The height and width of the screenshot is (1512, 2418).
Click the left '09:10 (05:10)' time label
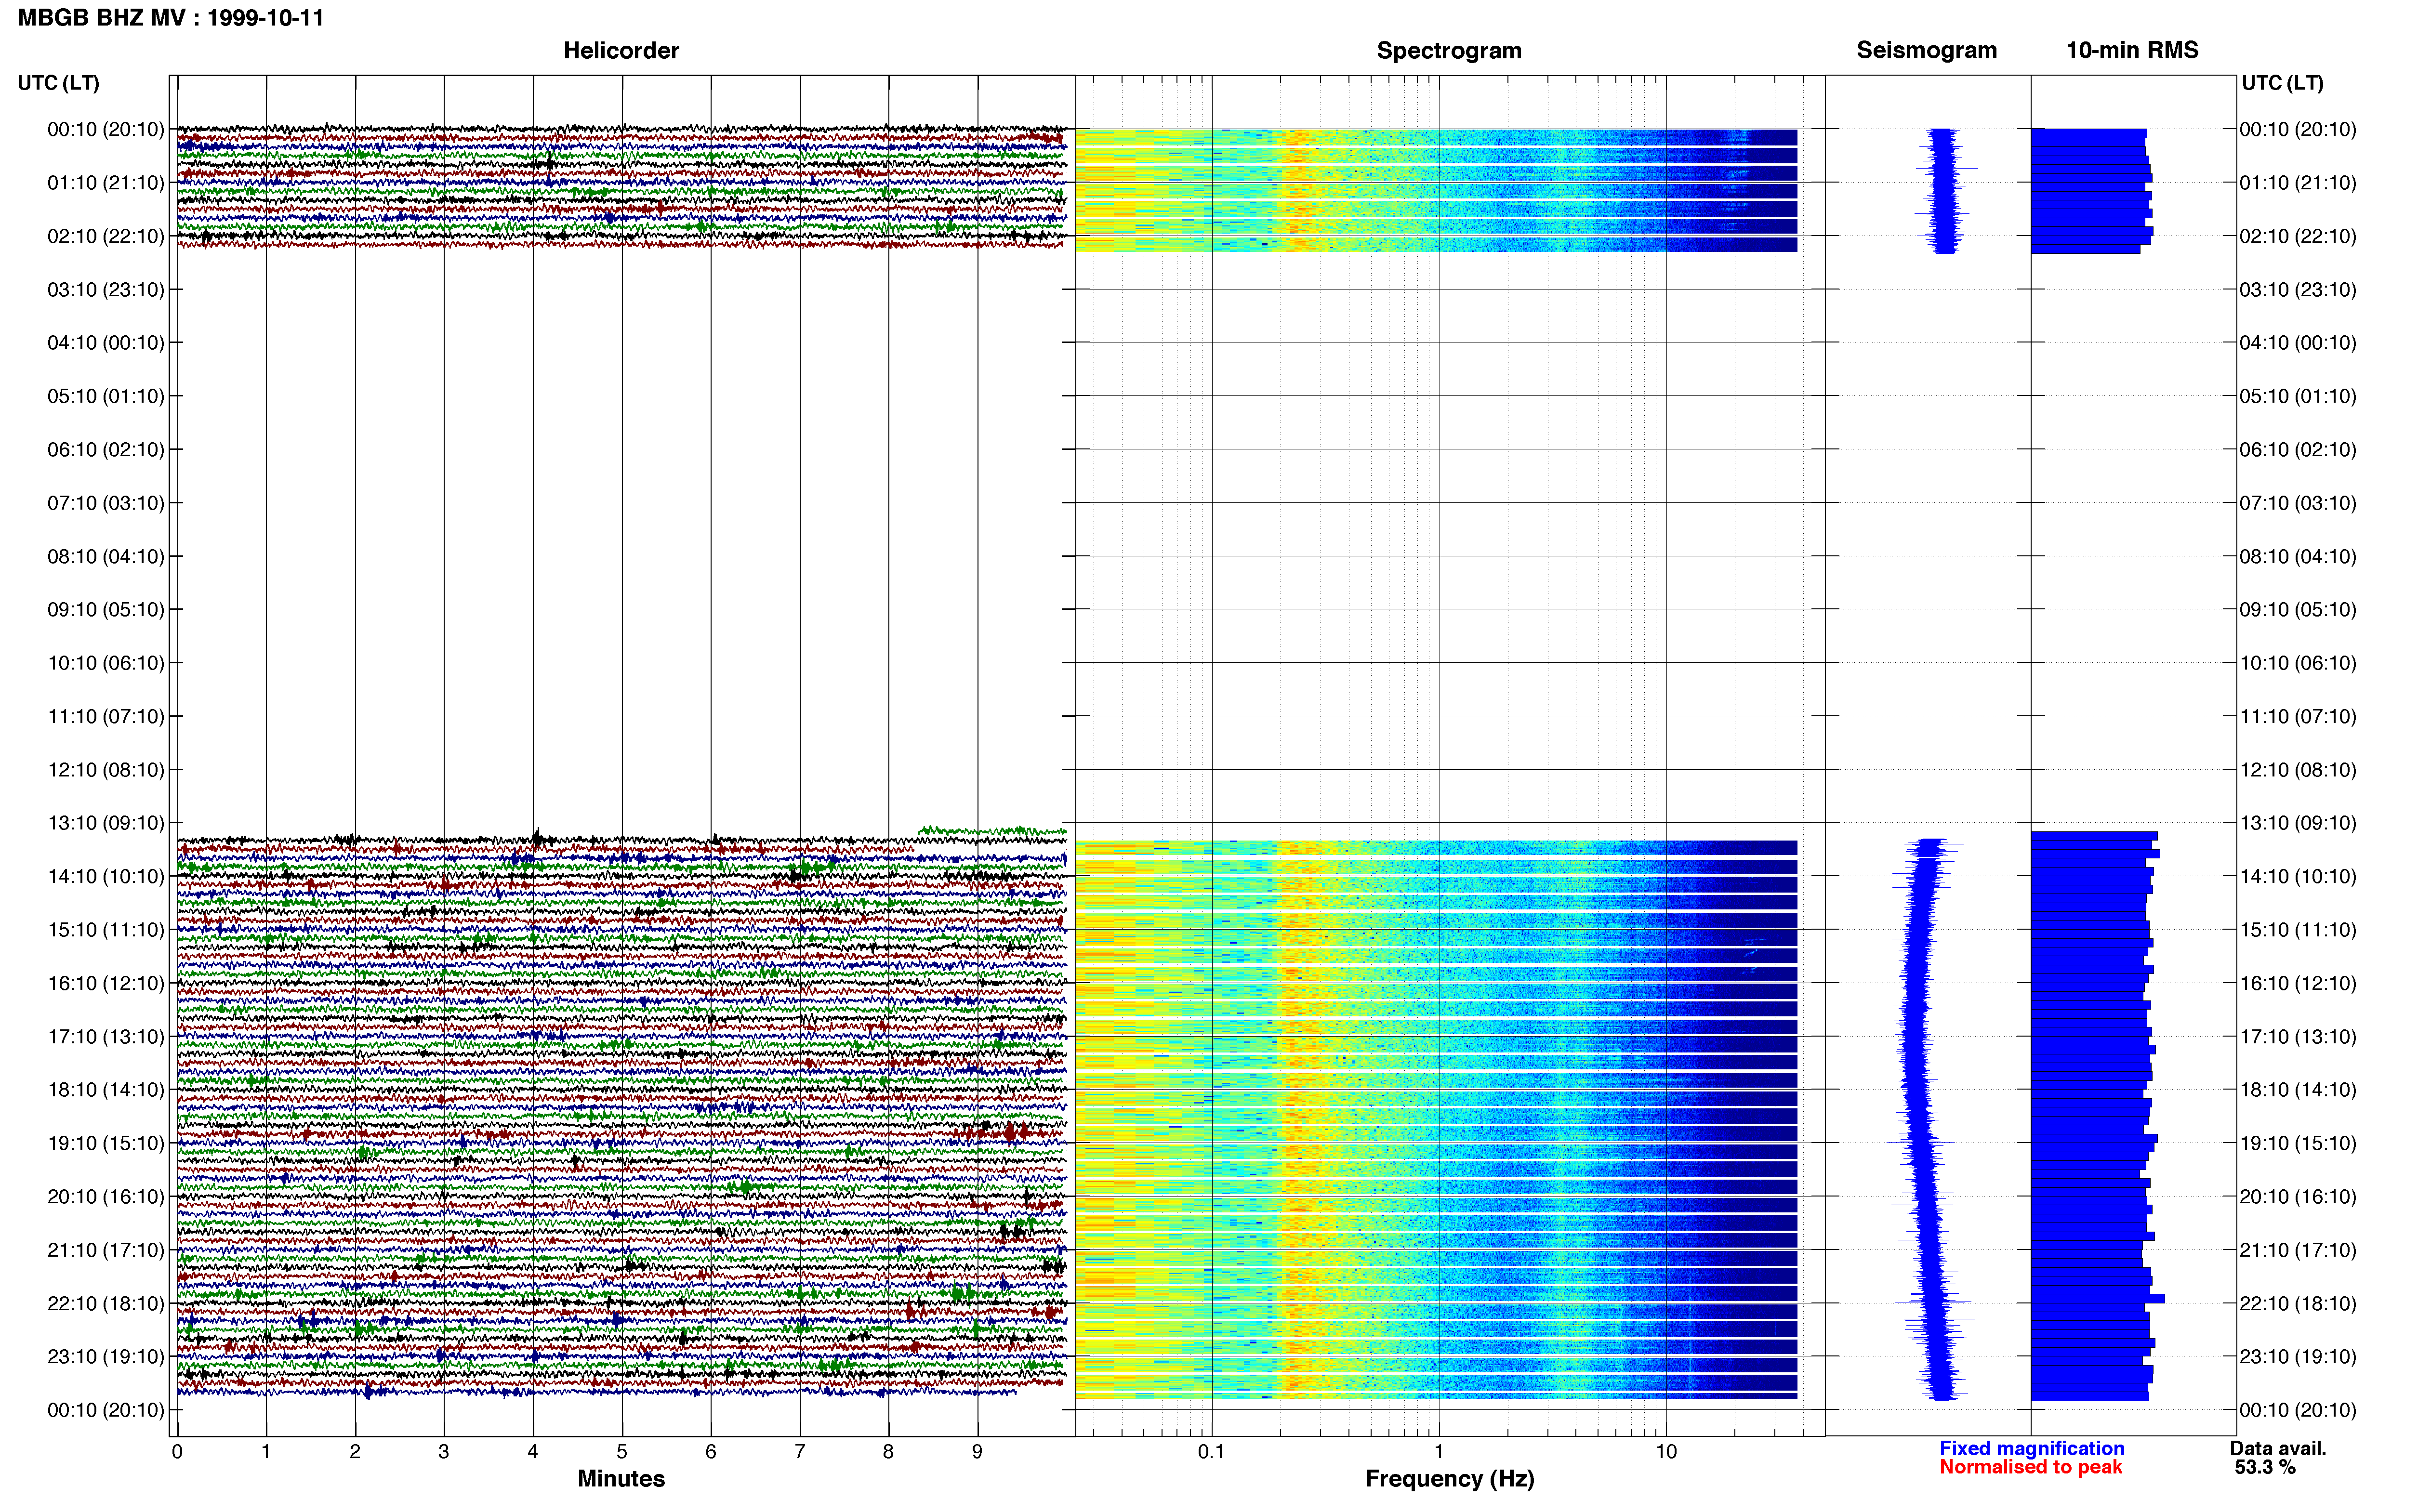[x=106, y=610]
